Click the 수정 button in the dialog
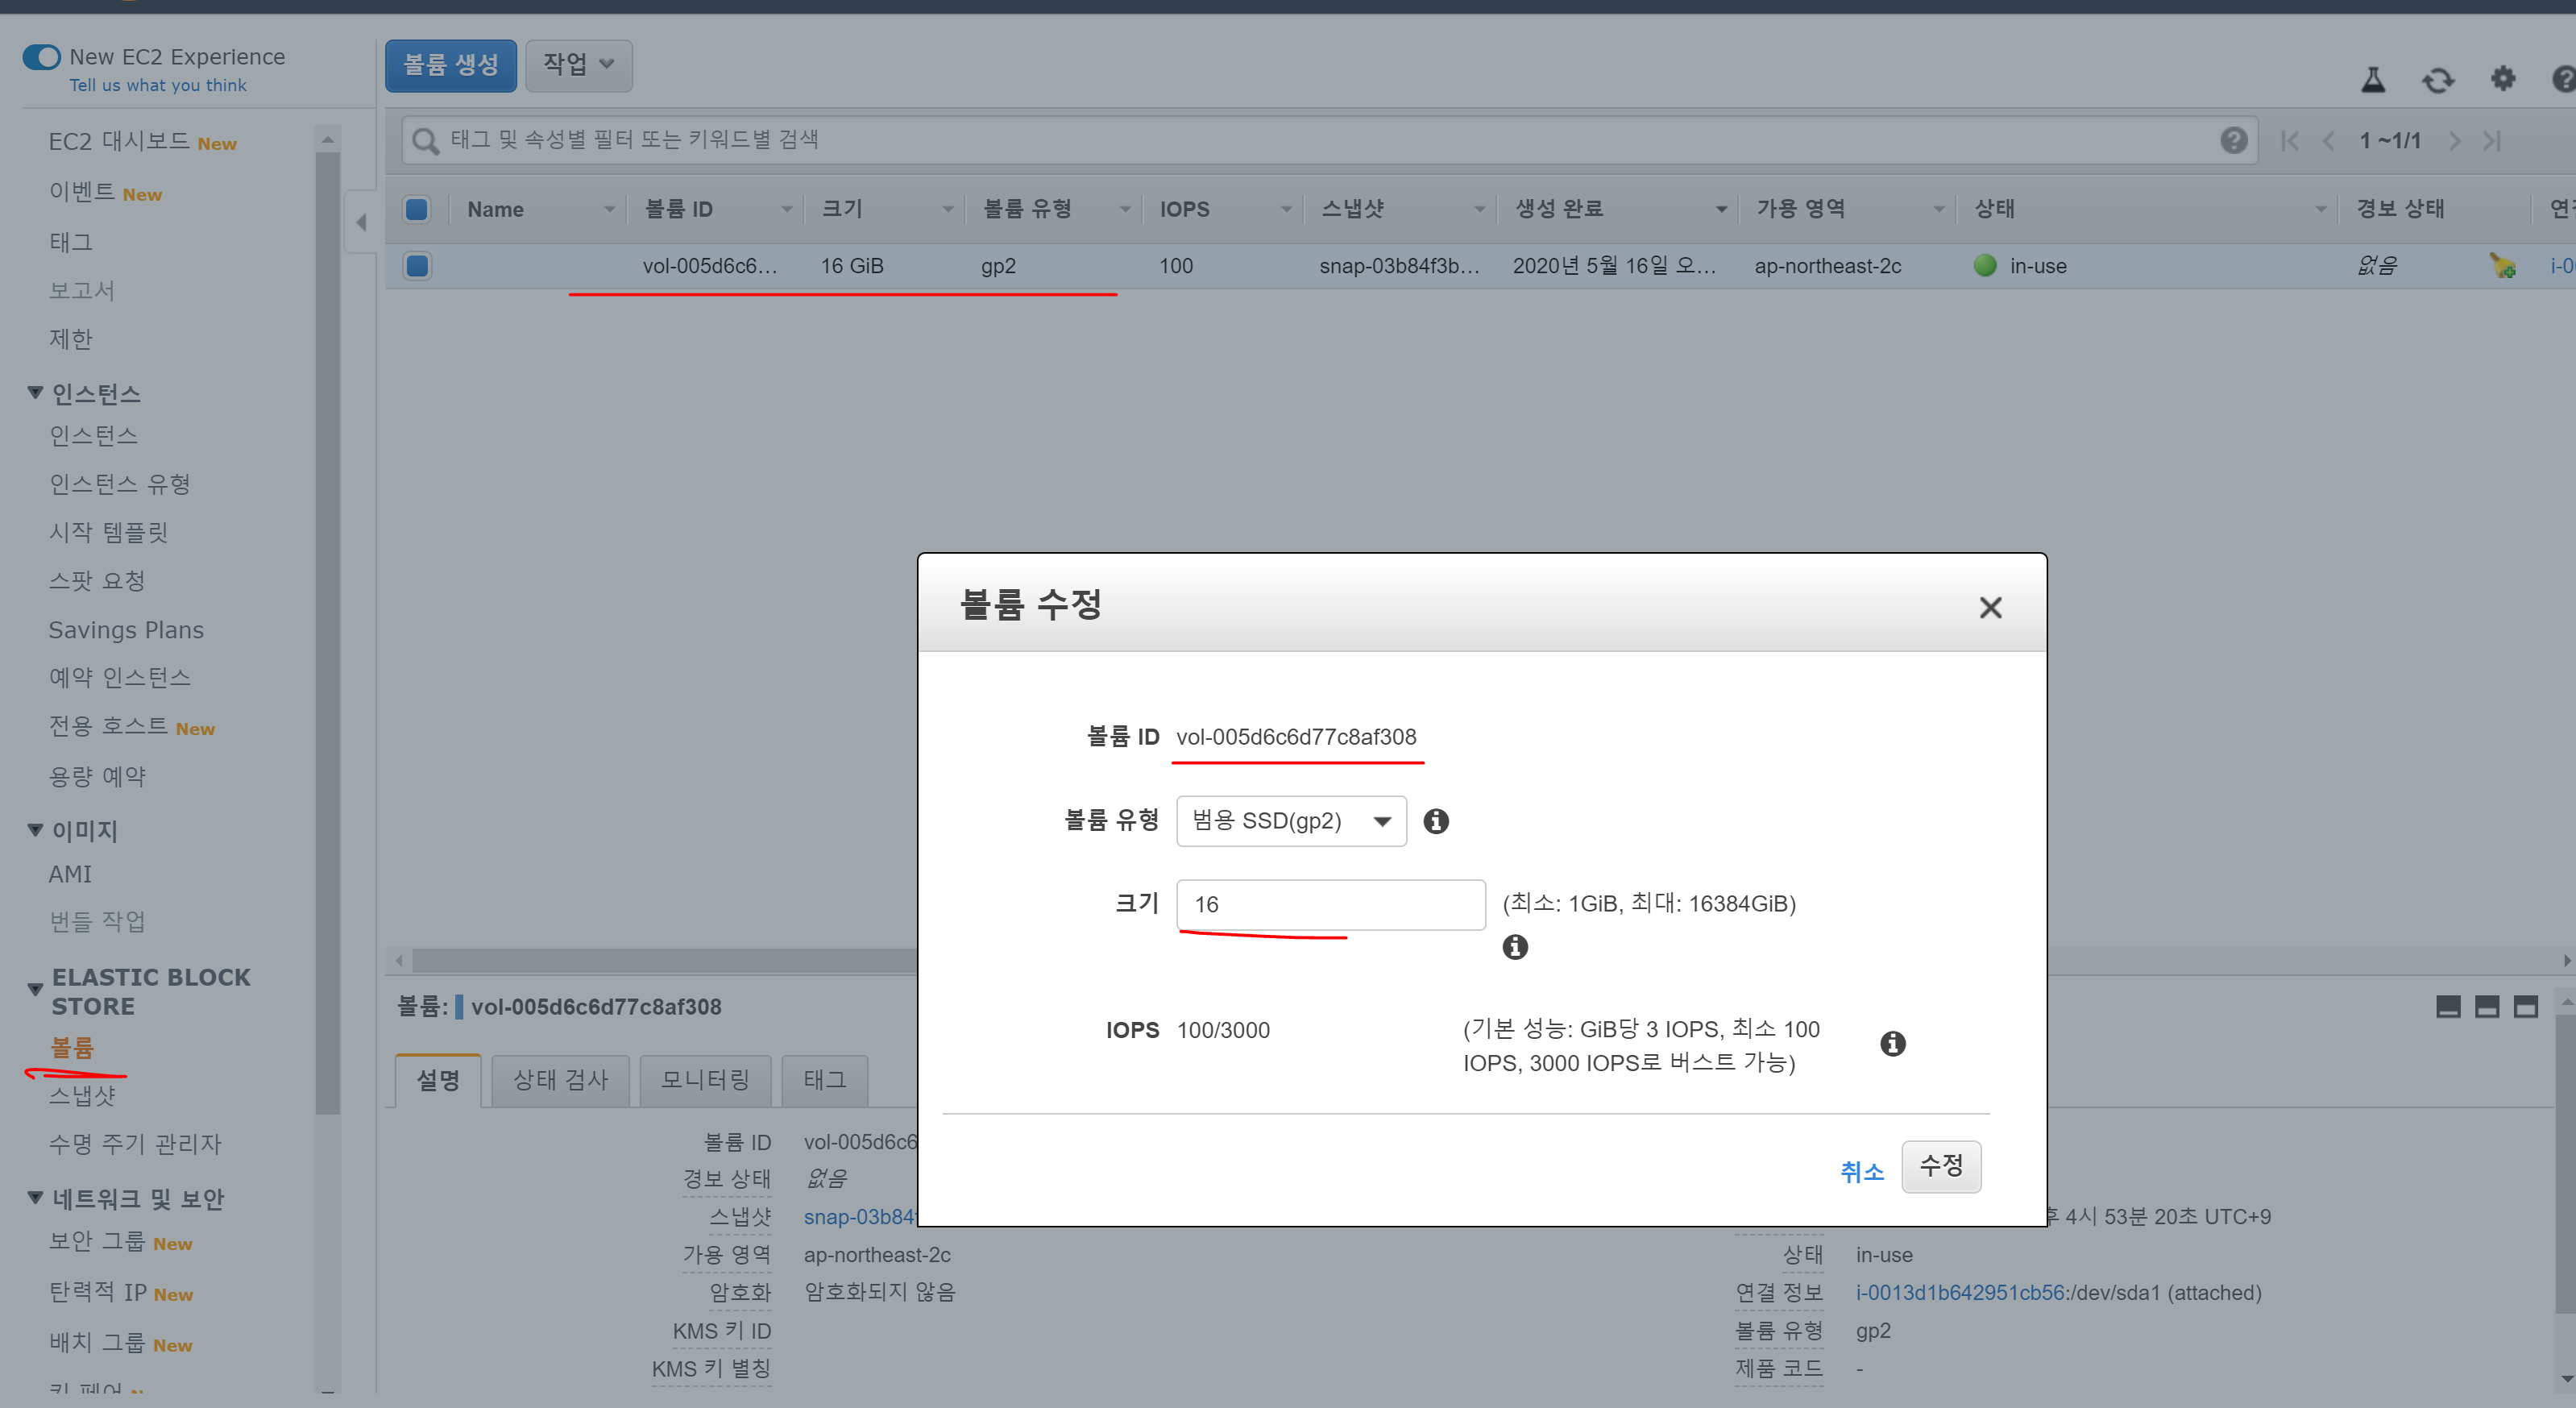Screen dimensions: 2576x1408 pos(1940,1166)
